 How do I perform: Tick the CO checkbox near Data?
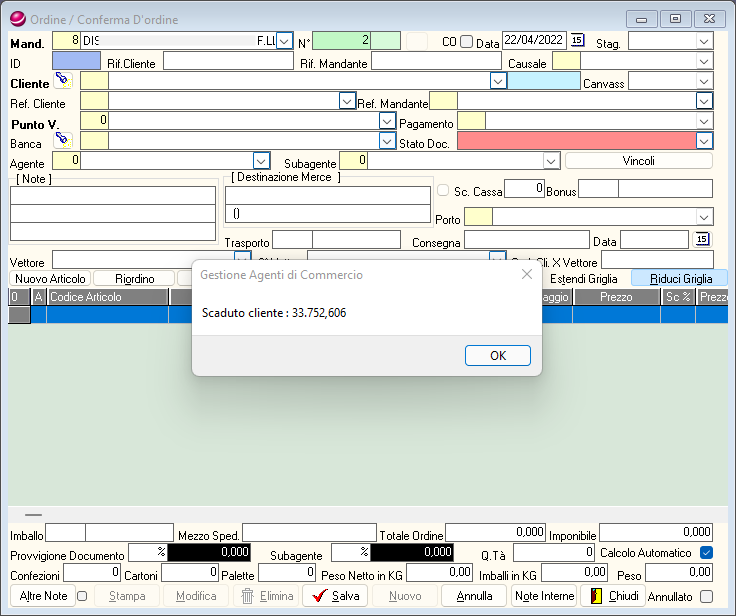pos(466,42)
